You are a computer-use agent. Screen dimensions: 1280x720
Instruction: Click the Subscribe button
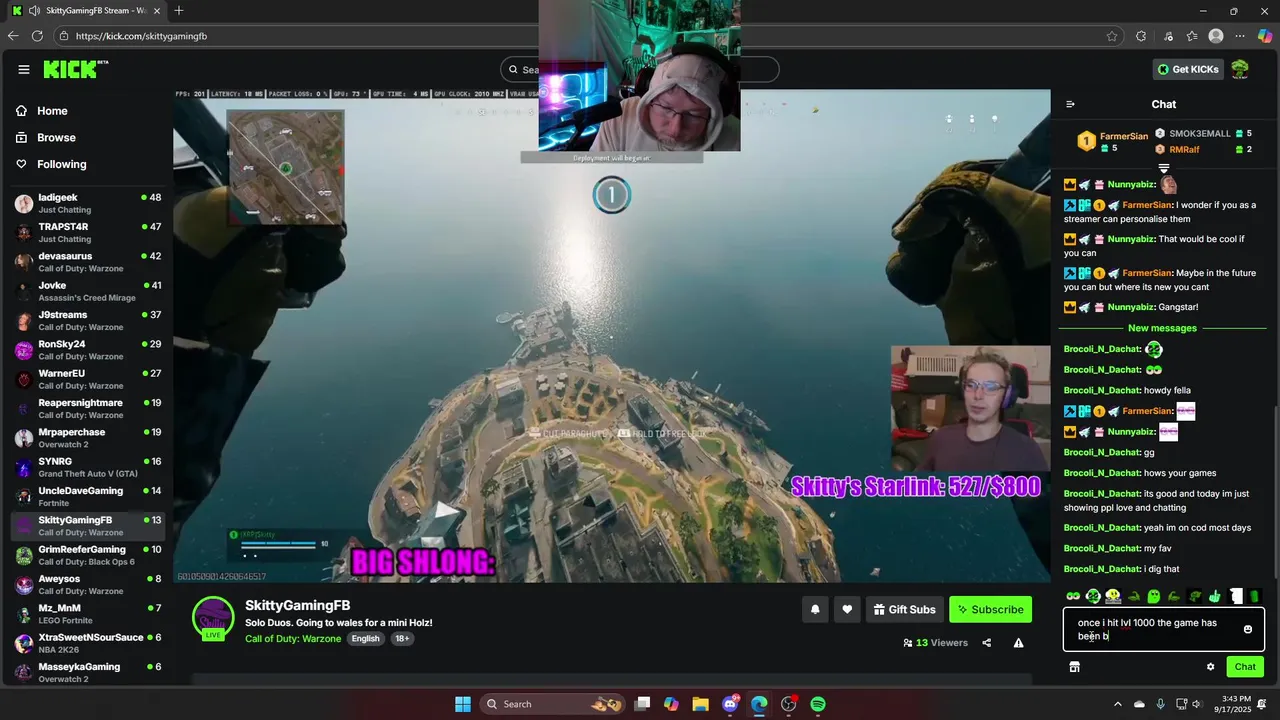pos(990,609)
